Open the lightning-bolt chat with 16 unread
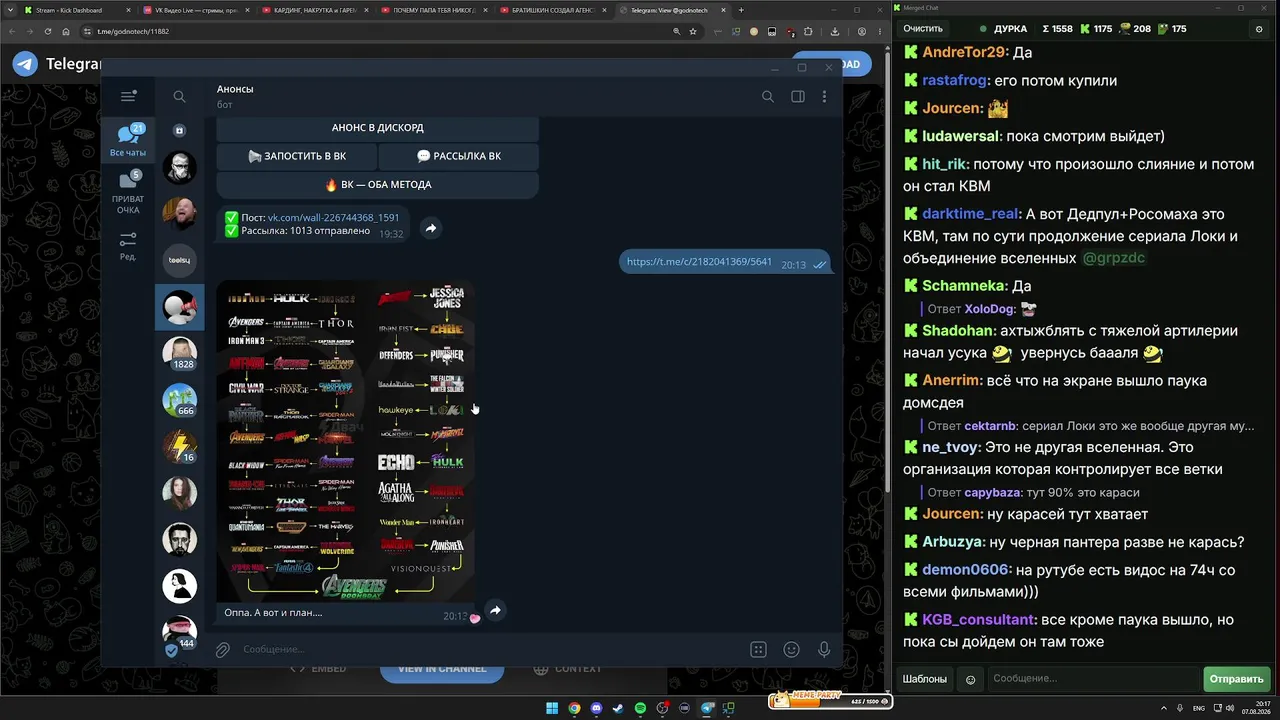The height and width of the screenshot is (720, 1280). coord(180,446)
